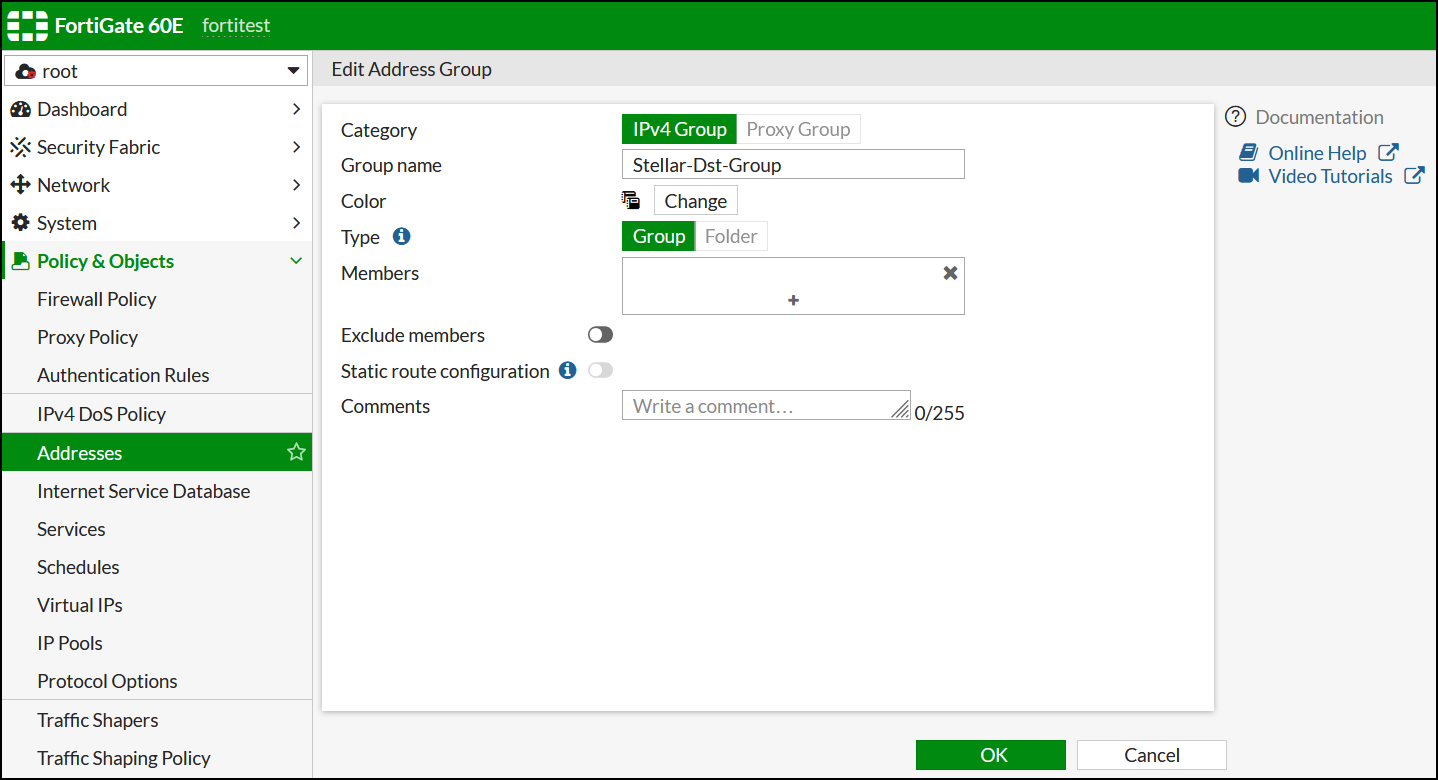
Task: Click the FortiGate logo icon
Action: pos(28,26)
